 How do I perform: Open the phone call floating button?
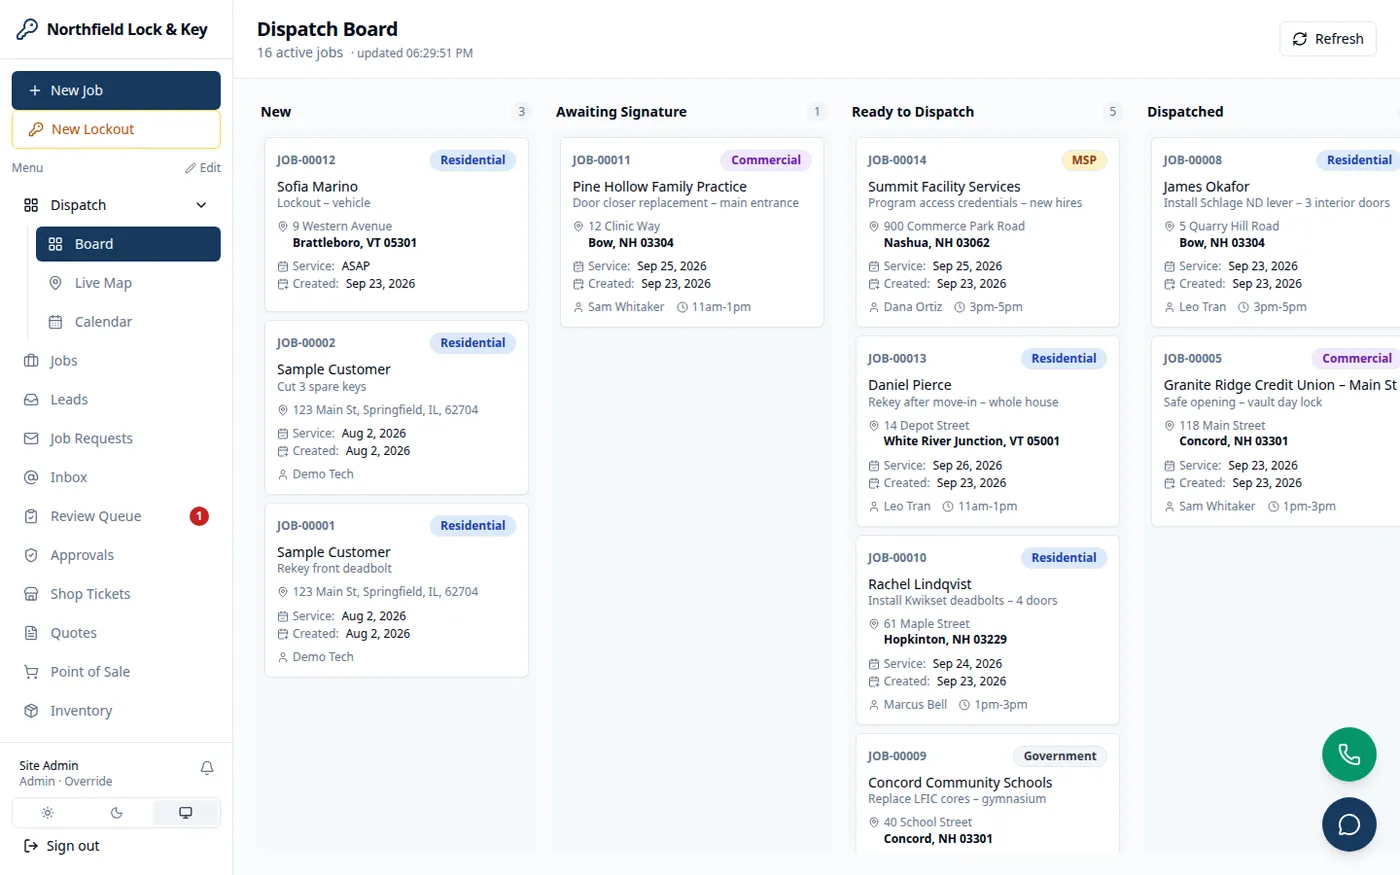[x=1349, y=754]
